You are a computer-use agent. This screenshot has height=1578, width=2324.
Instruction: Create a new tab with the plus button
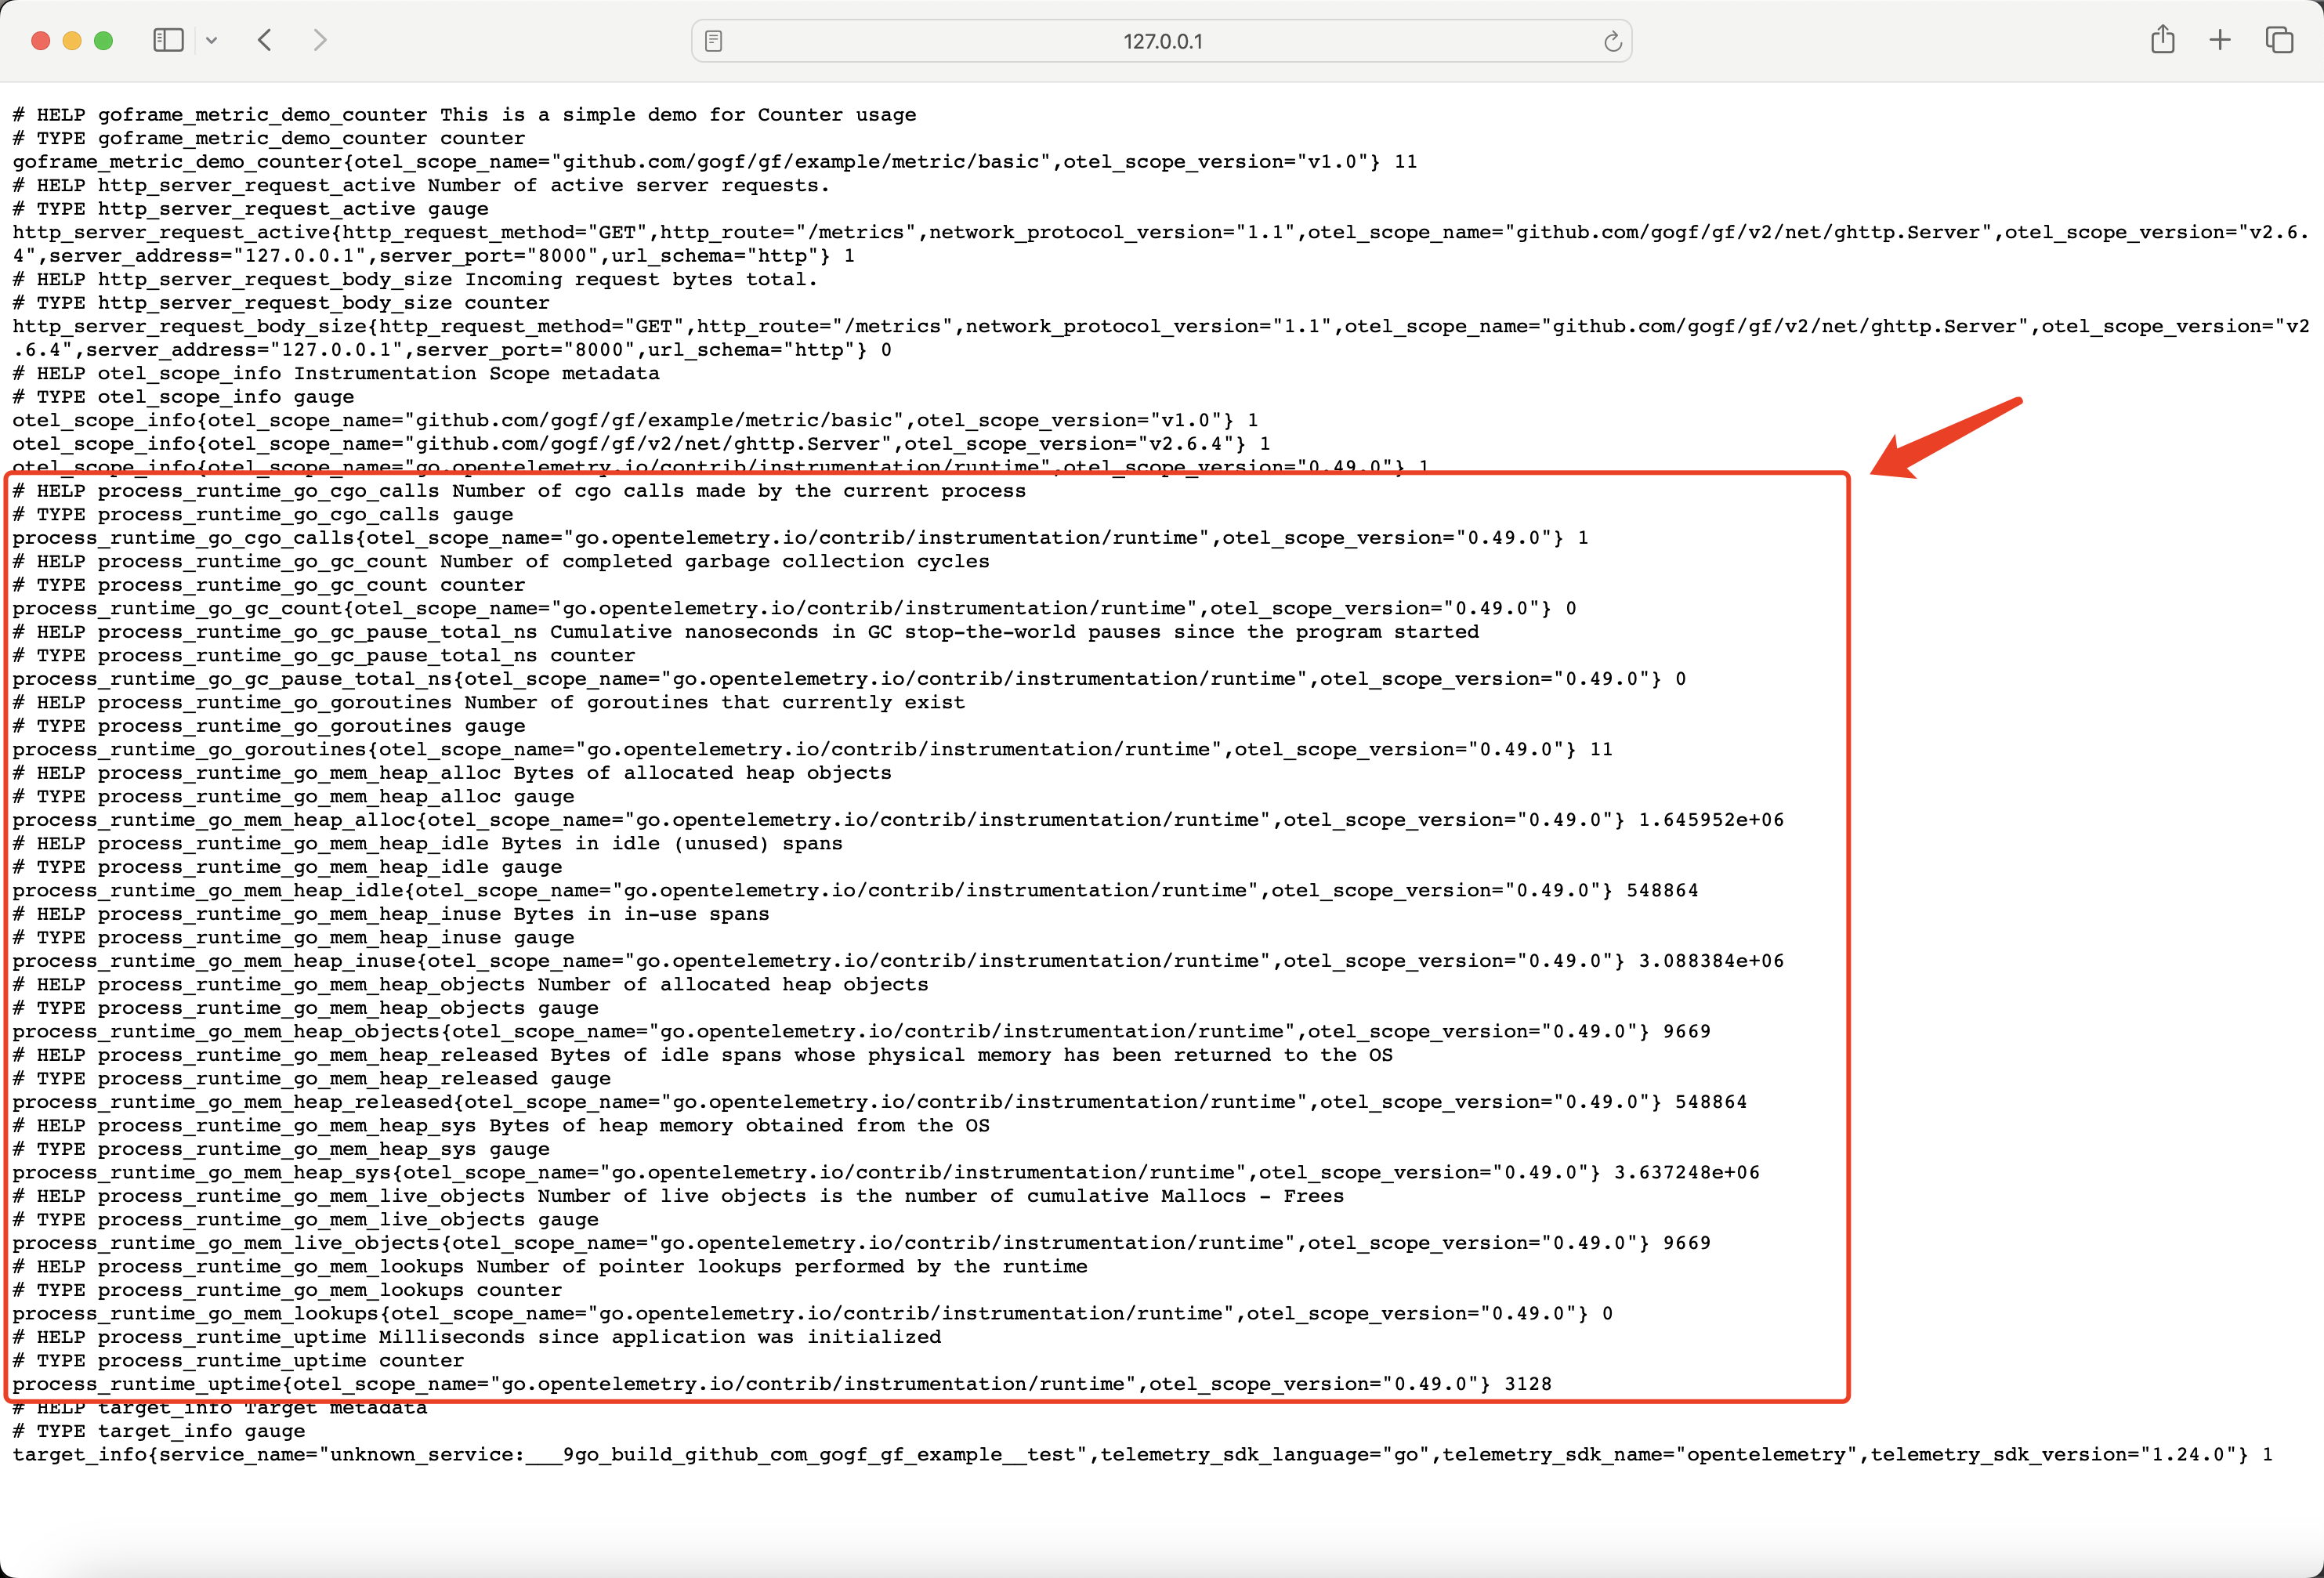[2219, 40]
